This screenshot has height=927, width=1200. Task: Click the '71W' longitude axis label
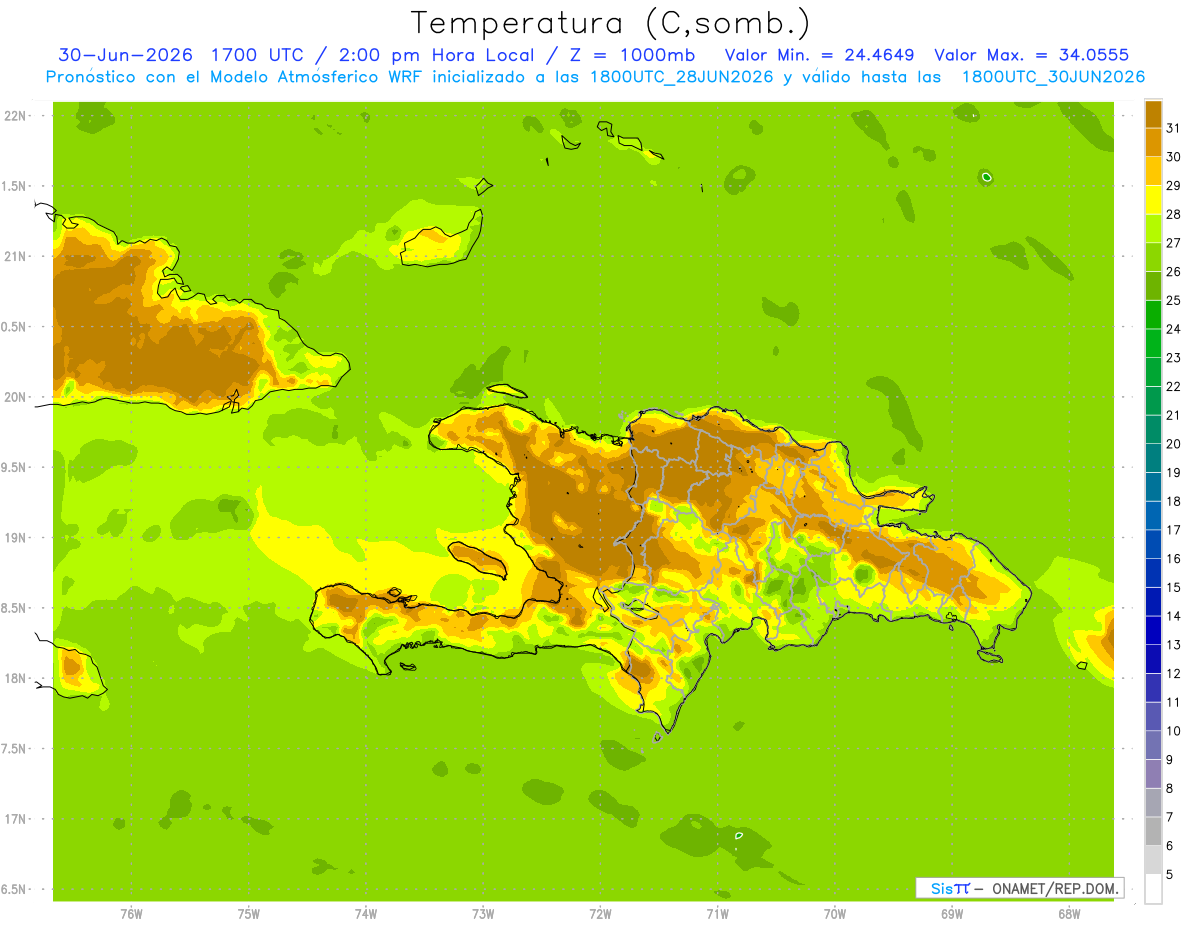(717, 914)
